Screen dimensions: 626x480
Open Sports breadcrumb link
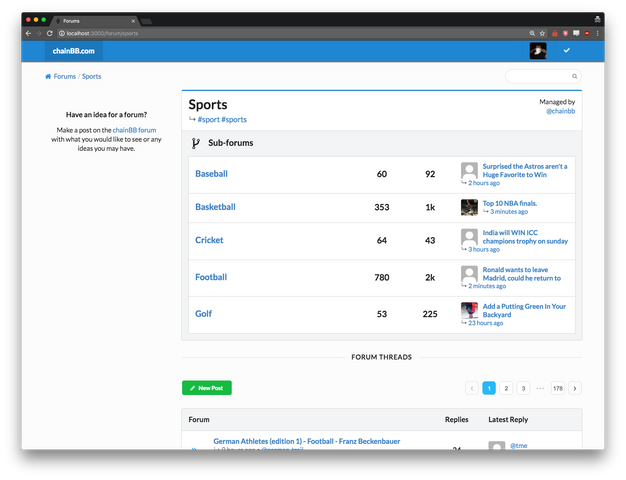91,76
